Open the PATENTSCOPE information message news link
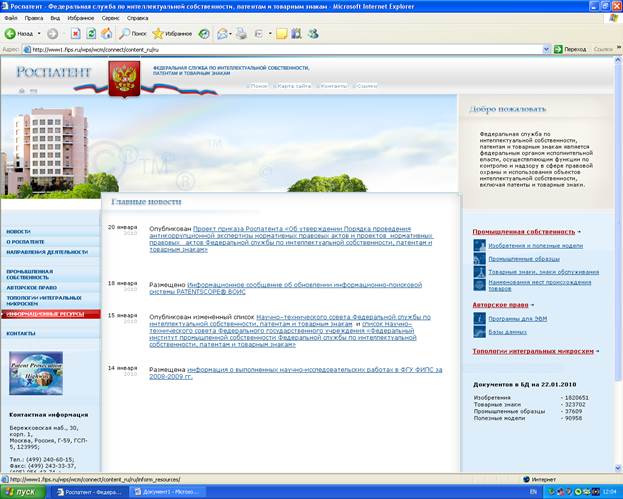The image size is (623, 499). [286, 288]
